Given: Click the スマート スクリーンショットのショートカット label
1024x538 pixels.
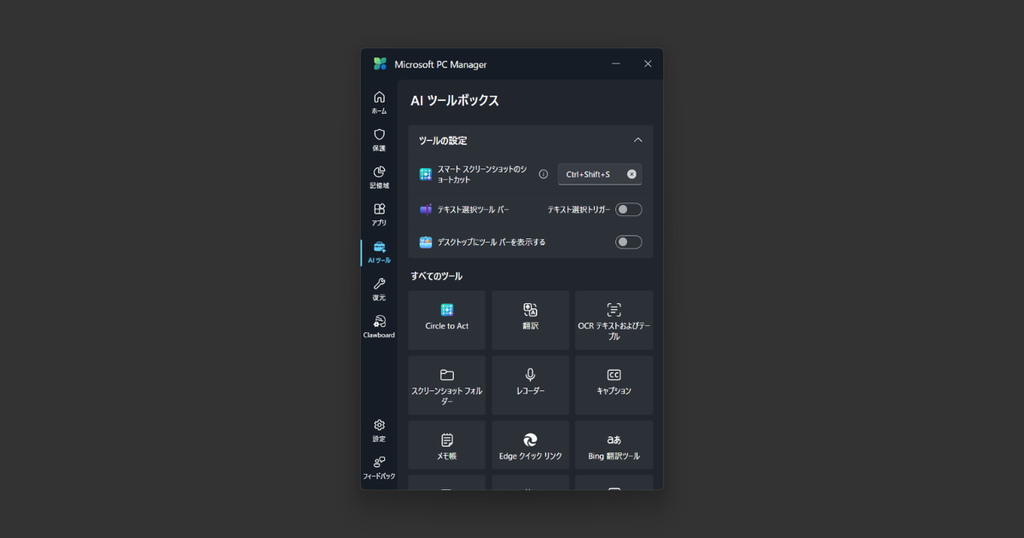Looking at the screenshot, I should pyautogui.click(x=482, y=174).
